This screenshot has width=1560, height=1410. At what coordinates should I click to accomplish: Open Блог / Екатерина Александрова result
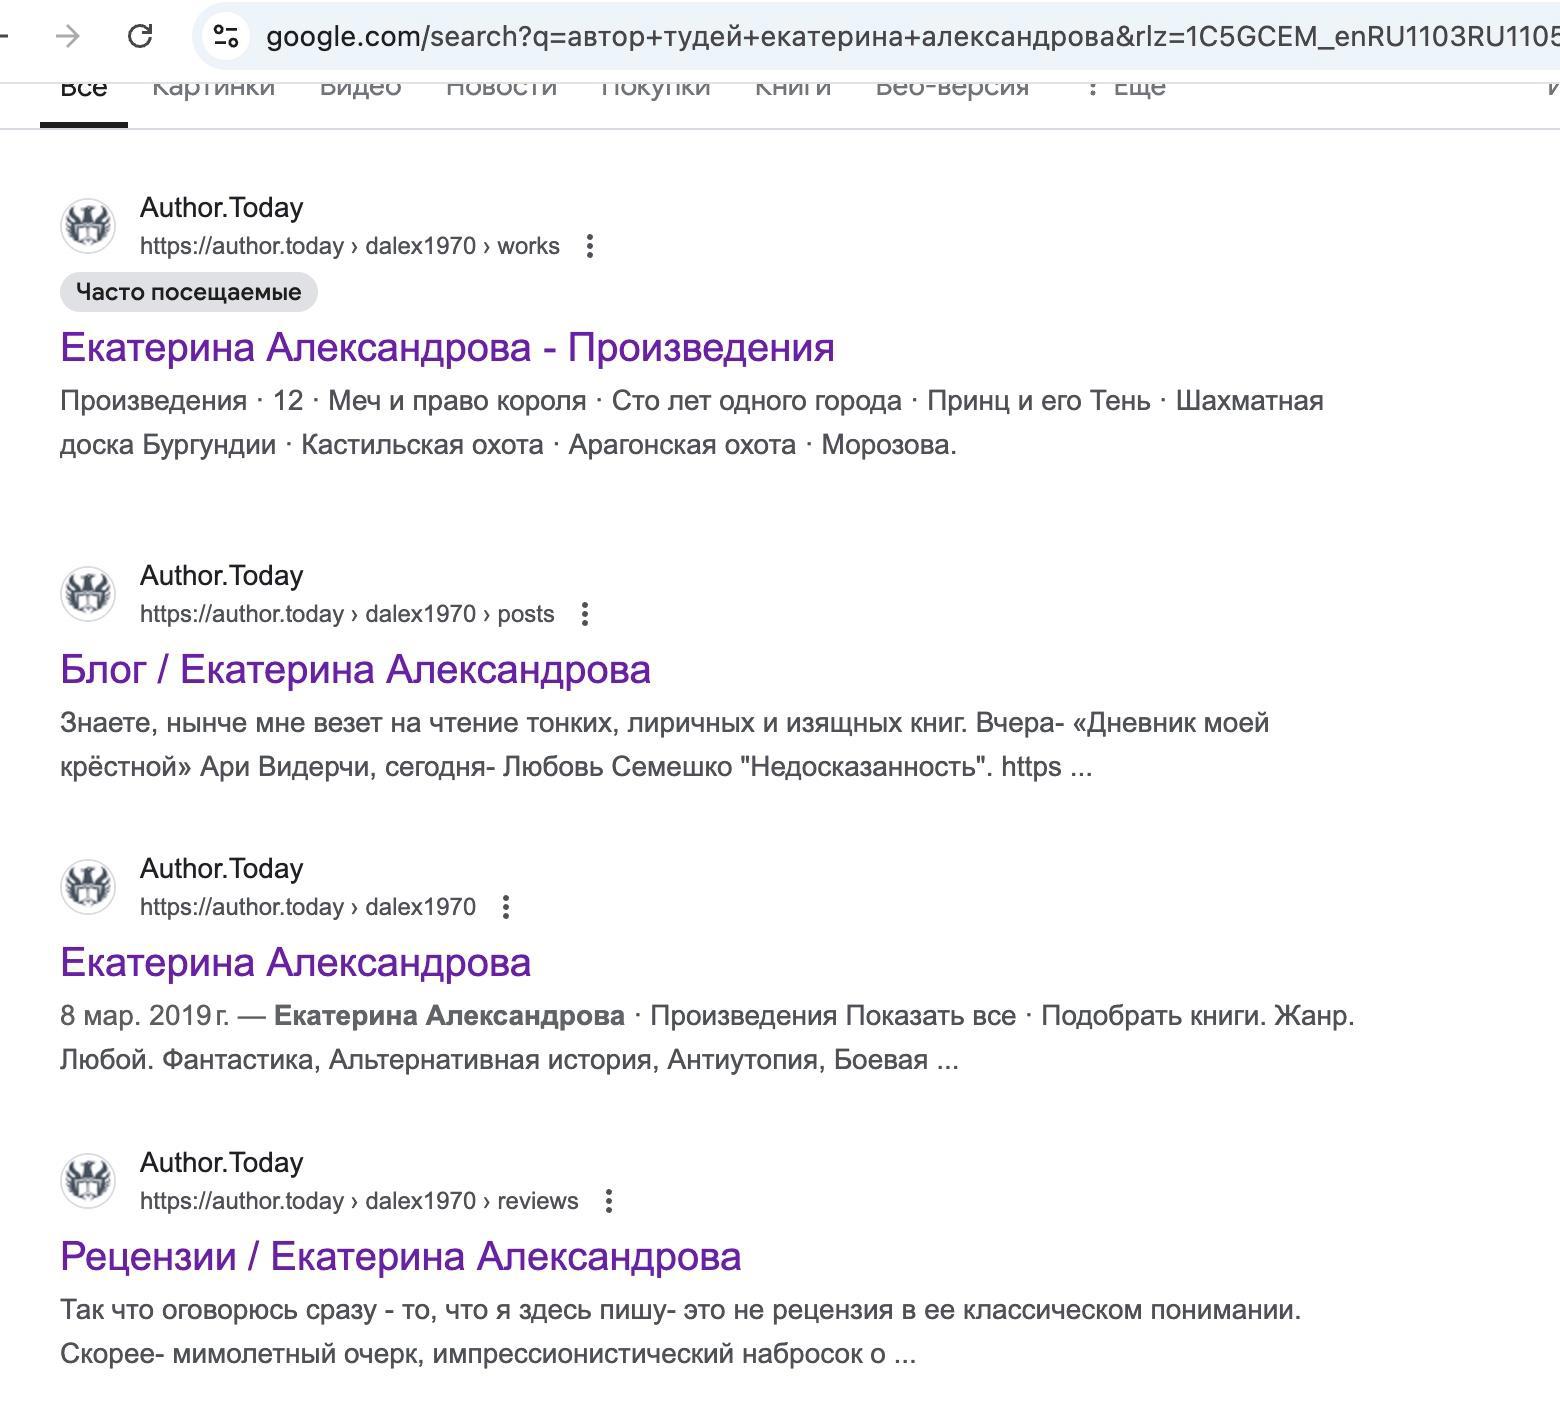[355, 670]
